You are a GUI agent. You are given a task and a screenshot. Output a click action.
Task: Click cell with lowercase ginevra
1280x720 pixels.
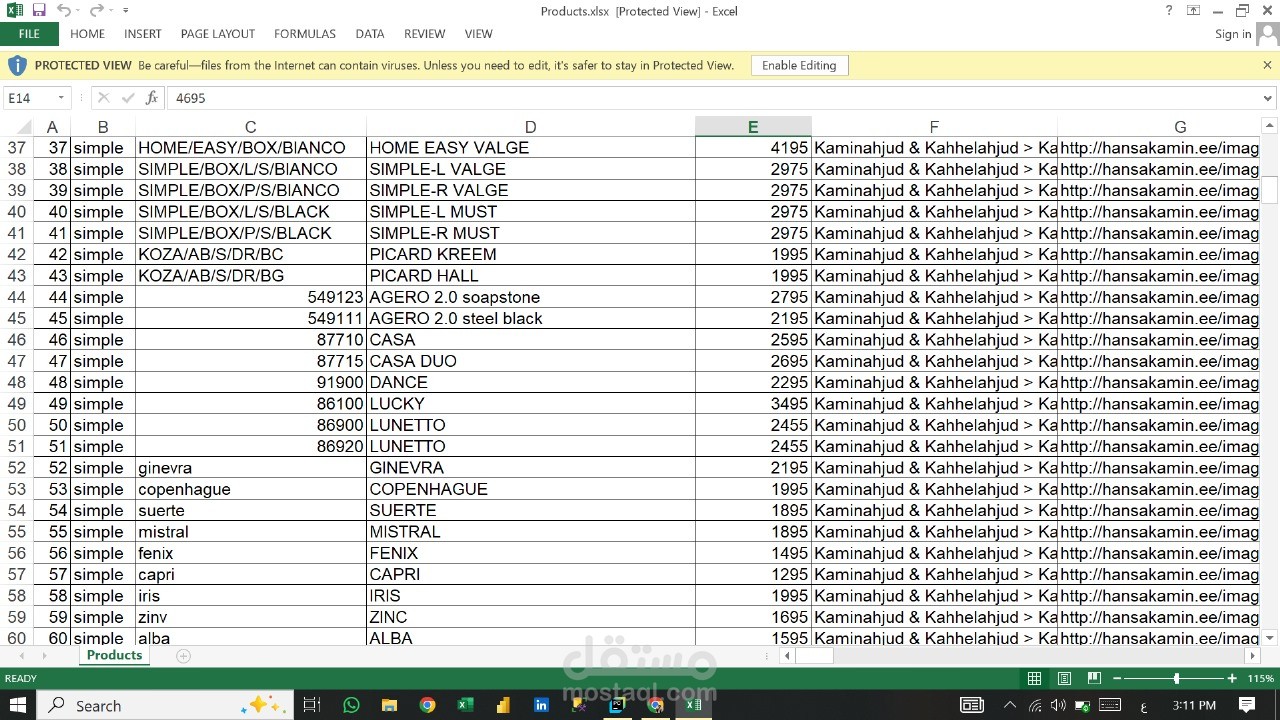coord(251,468)
